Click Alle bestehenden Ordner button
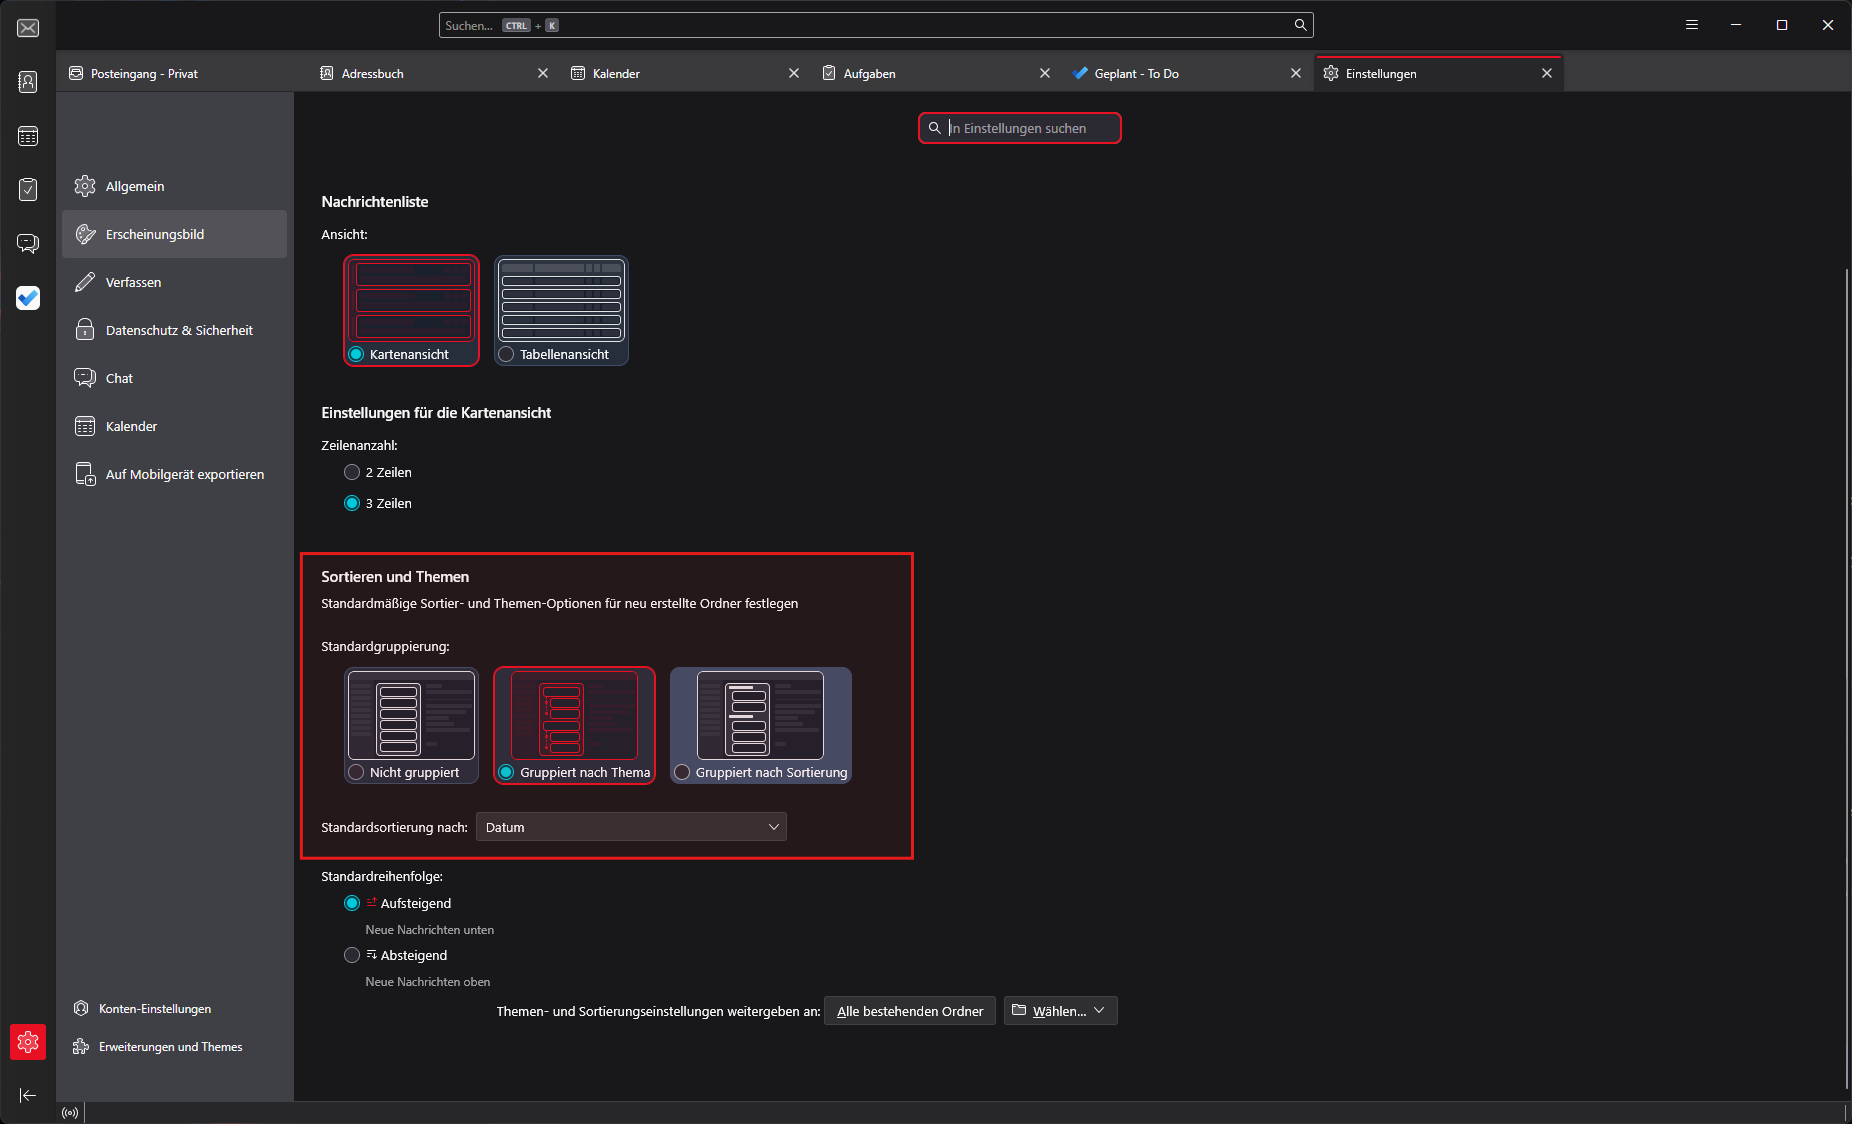Screen dimensions: 1852x1124 910,1010
